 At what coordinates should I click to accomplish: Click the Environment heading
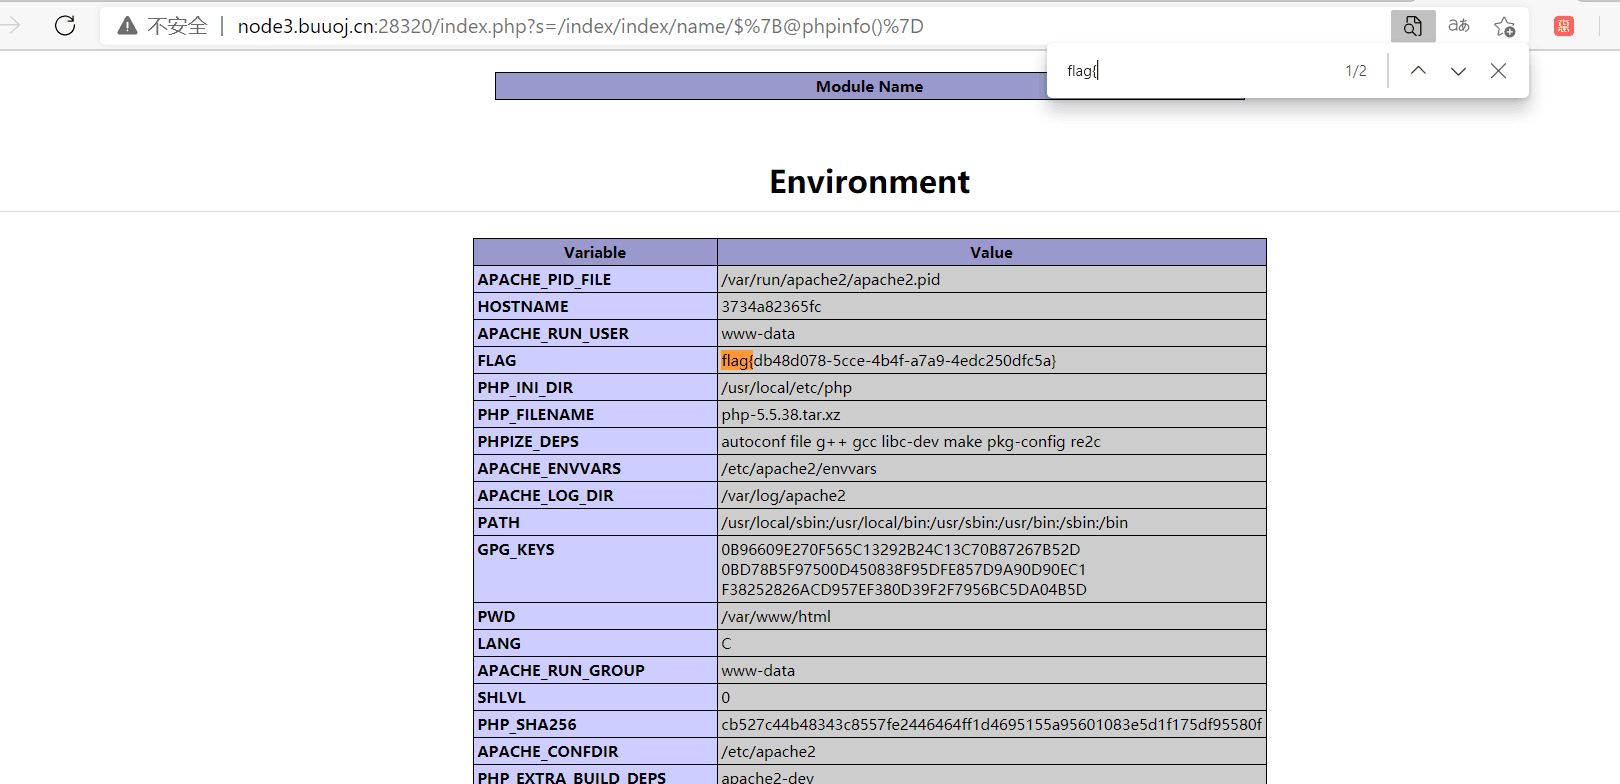pyautogui.click(x=869, y=182)
